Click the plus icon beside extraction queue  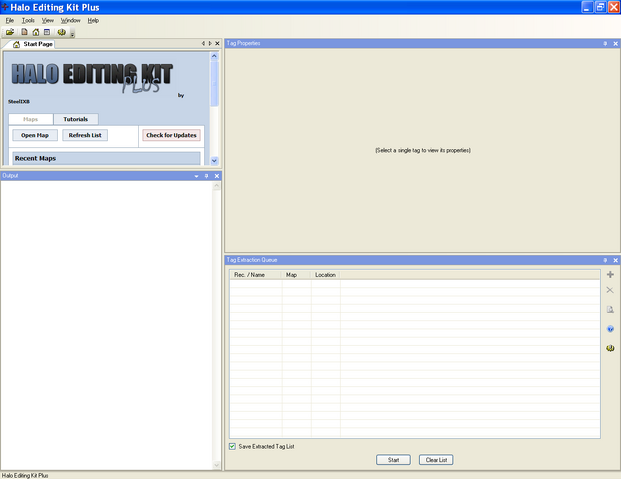[610, 274]
